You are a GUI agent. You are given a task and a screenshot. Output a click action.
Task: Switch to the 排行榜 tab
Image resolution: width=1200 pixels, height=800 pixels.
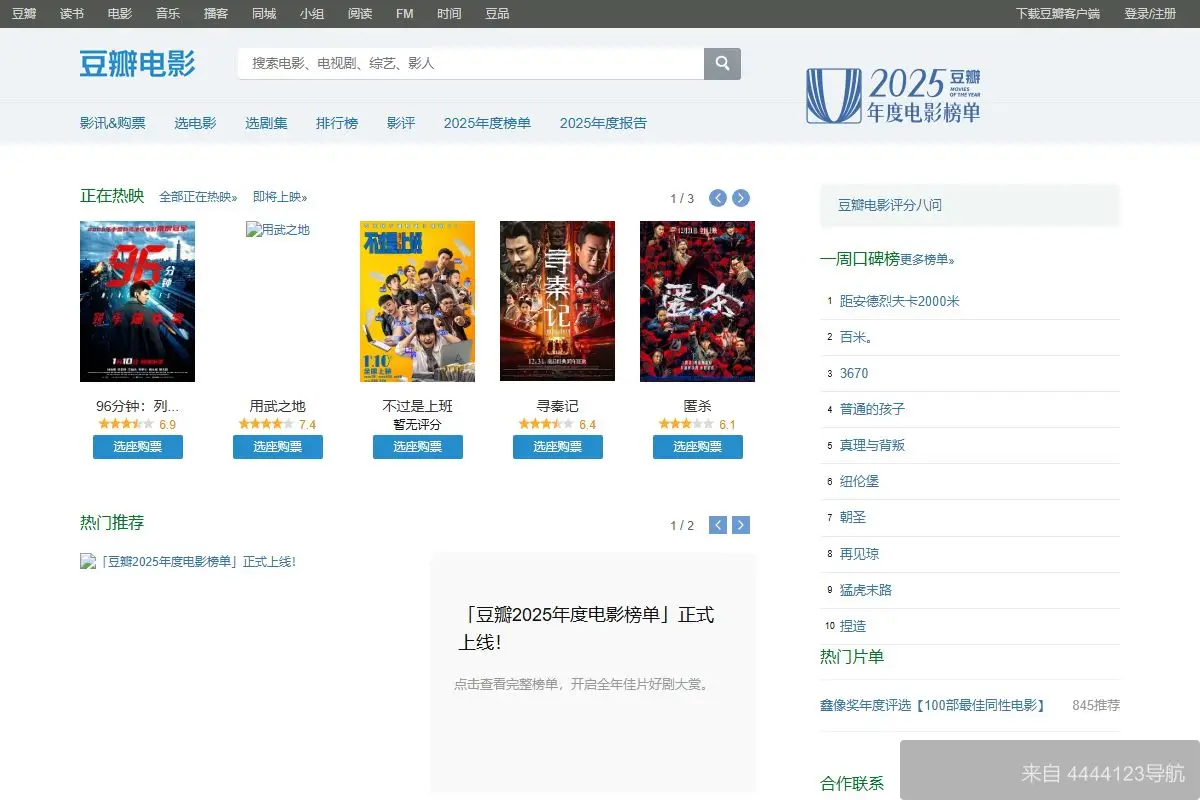337,122
